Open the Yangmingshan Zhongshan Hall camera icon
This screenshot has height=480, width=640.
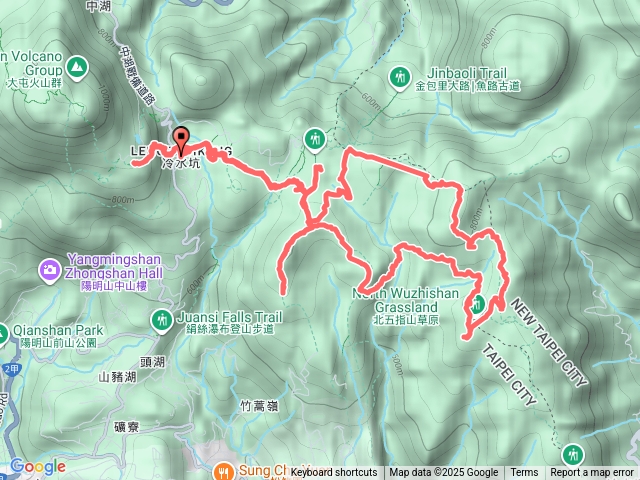pyautogui.click(x=50, y=271)
